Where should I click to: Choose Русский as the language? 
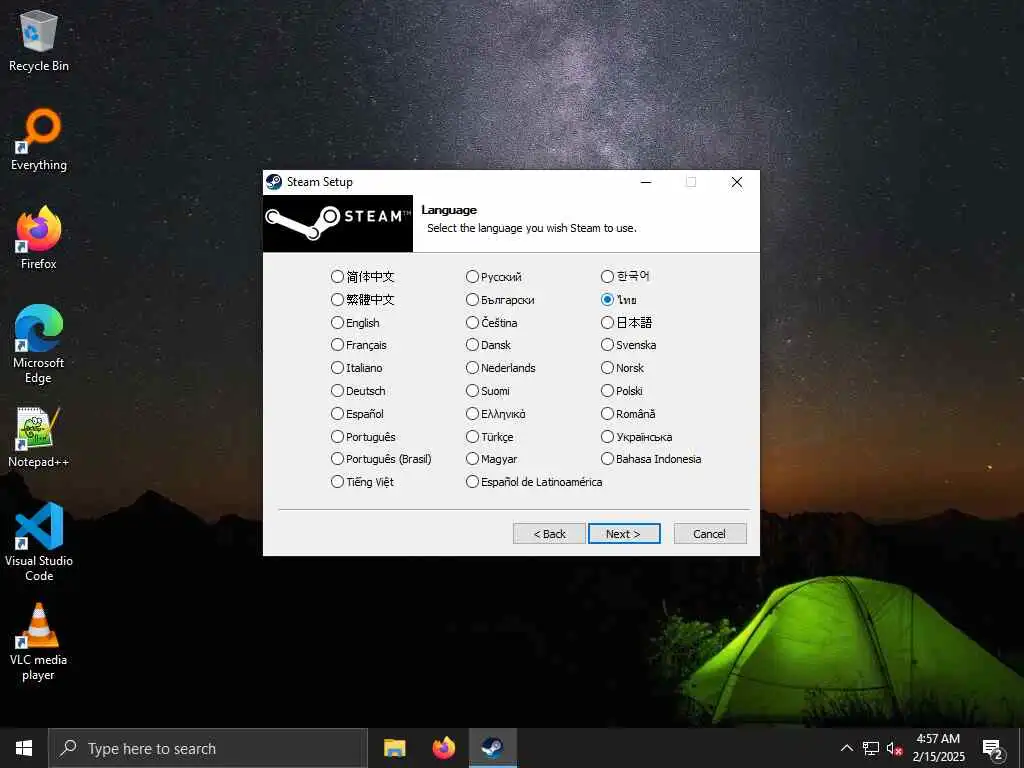494,277
